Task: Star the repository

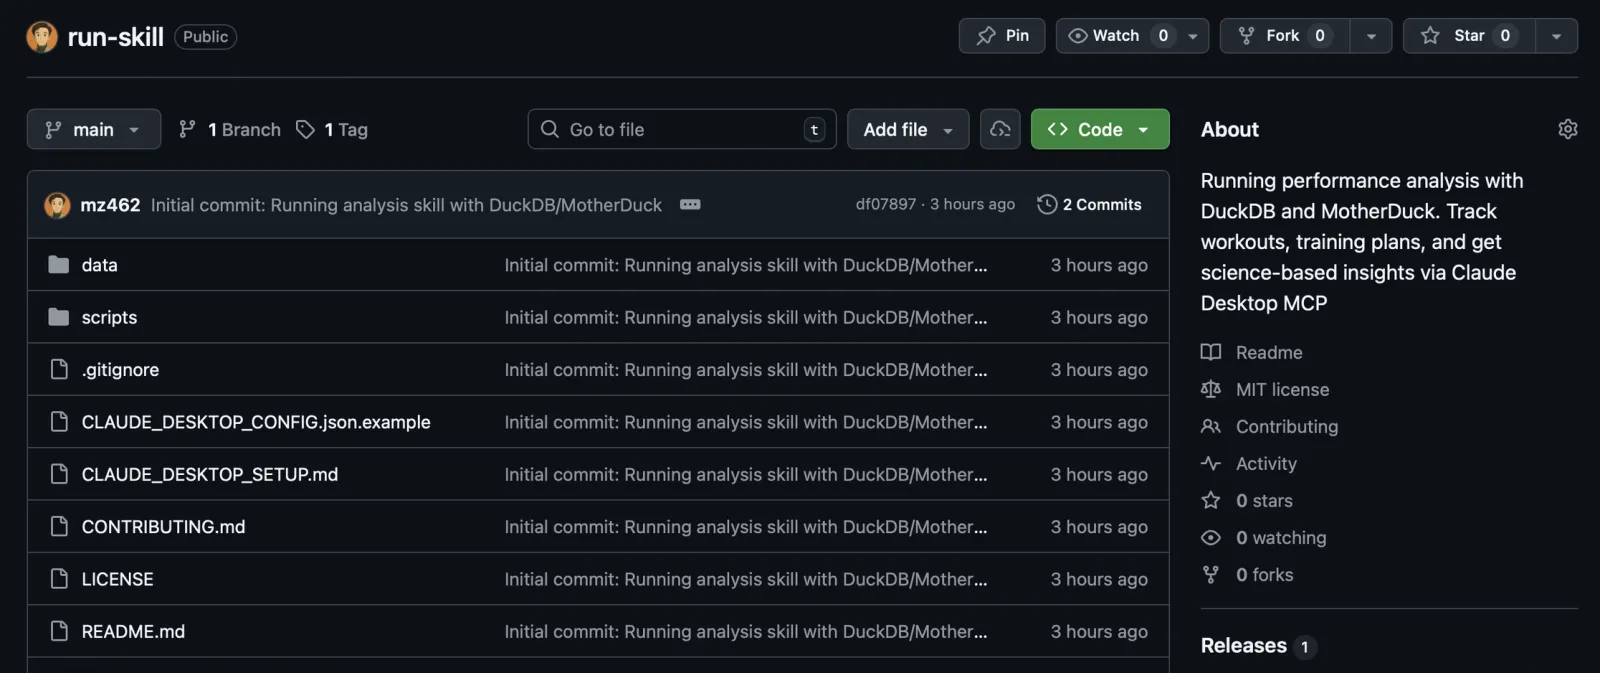Action: click(1468, 36)
